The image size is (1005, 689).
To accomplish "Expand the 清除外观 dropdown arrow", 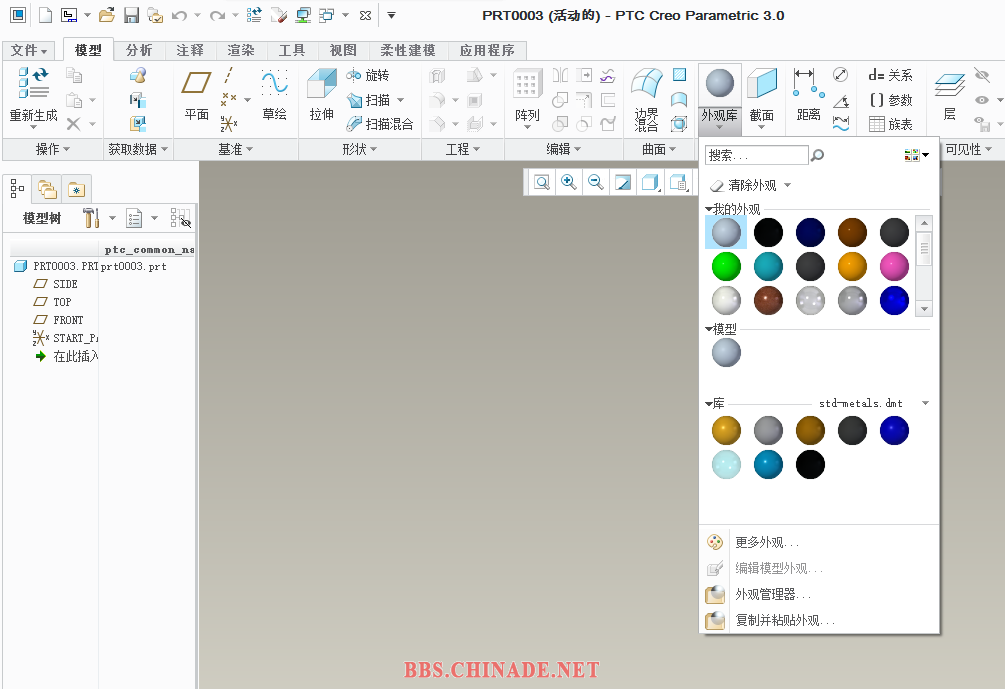I will pos(788,185).
